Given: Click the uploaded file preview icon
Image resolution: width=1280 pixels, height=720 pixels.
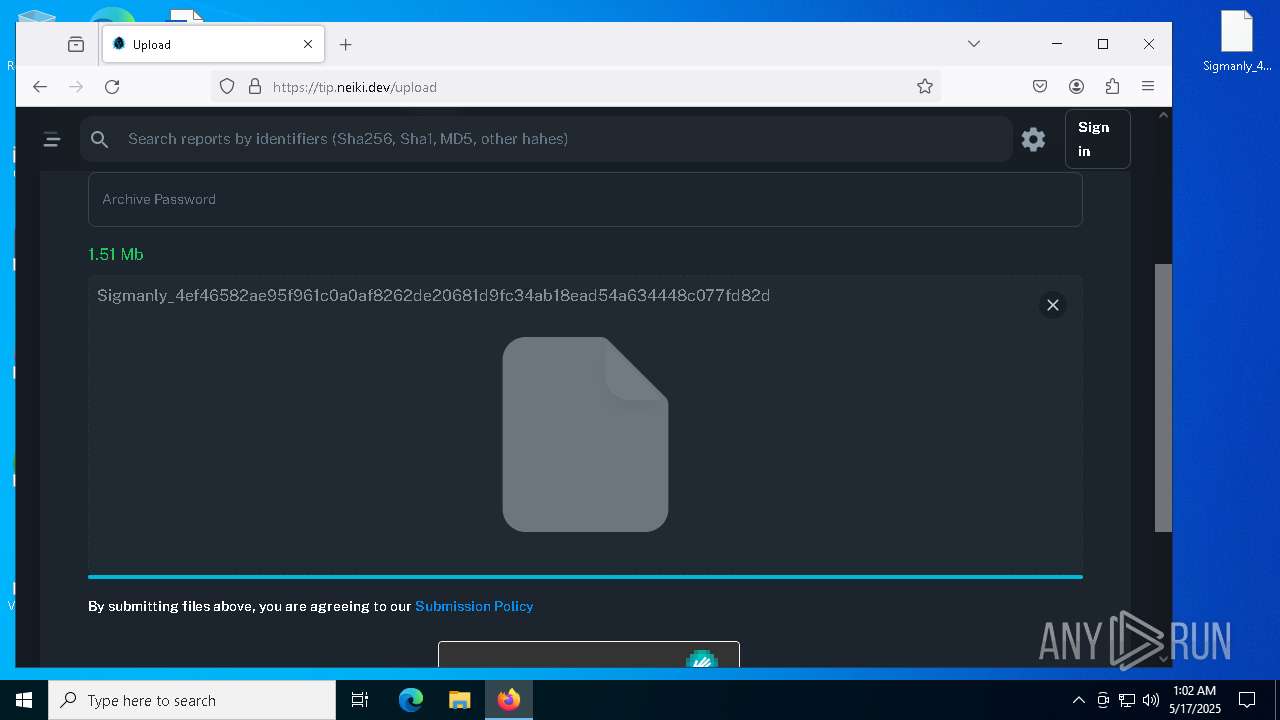Looking at the screenshot, I should pyautogui.click(x=585, y=434).
